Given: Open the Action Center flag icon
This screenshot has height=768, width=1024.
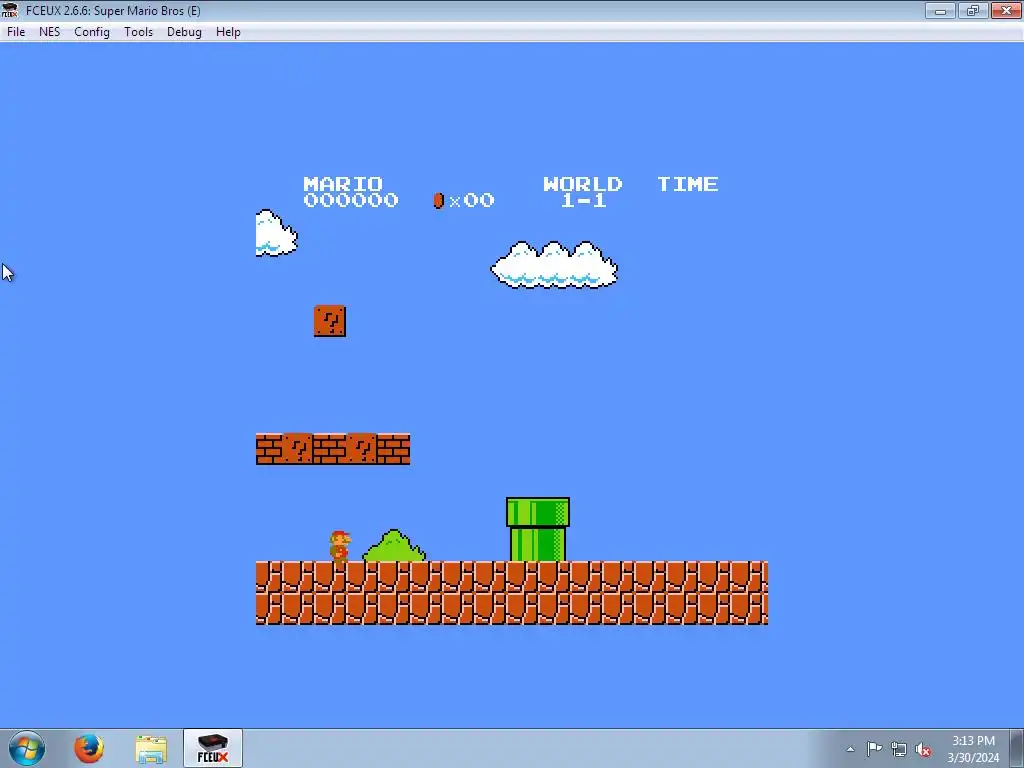Looking at the screenshot, I should (x=874, y=749).
